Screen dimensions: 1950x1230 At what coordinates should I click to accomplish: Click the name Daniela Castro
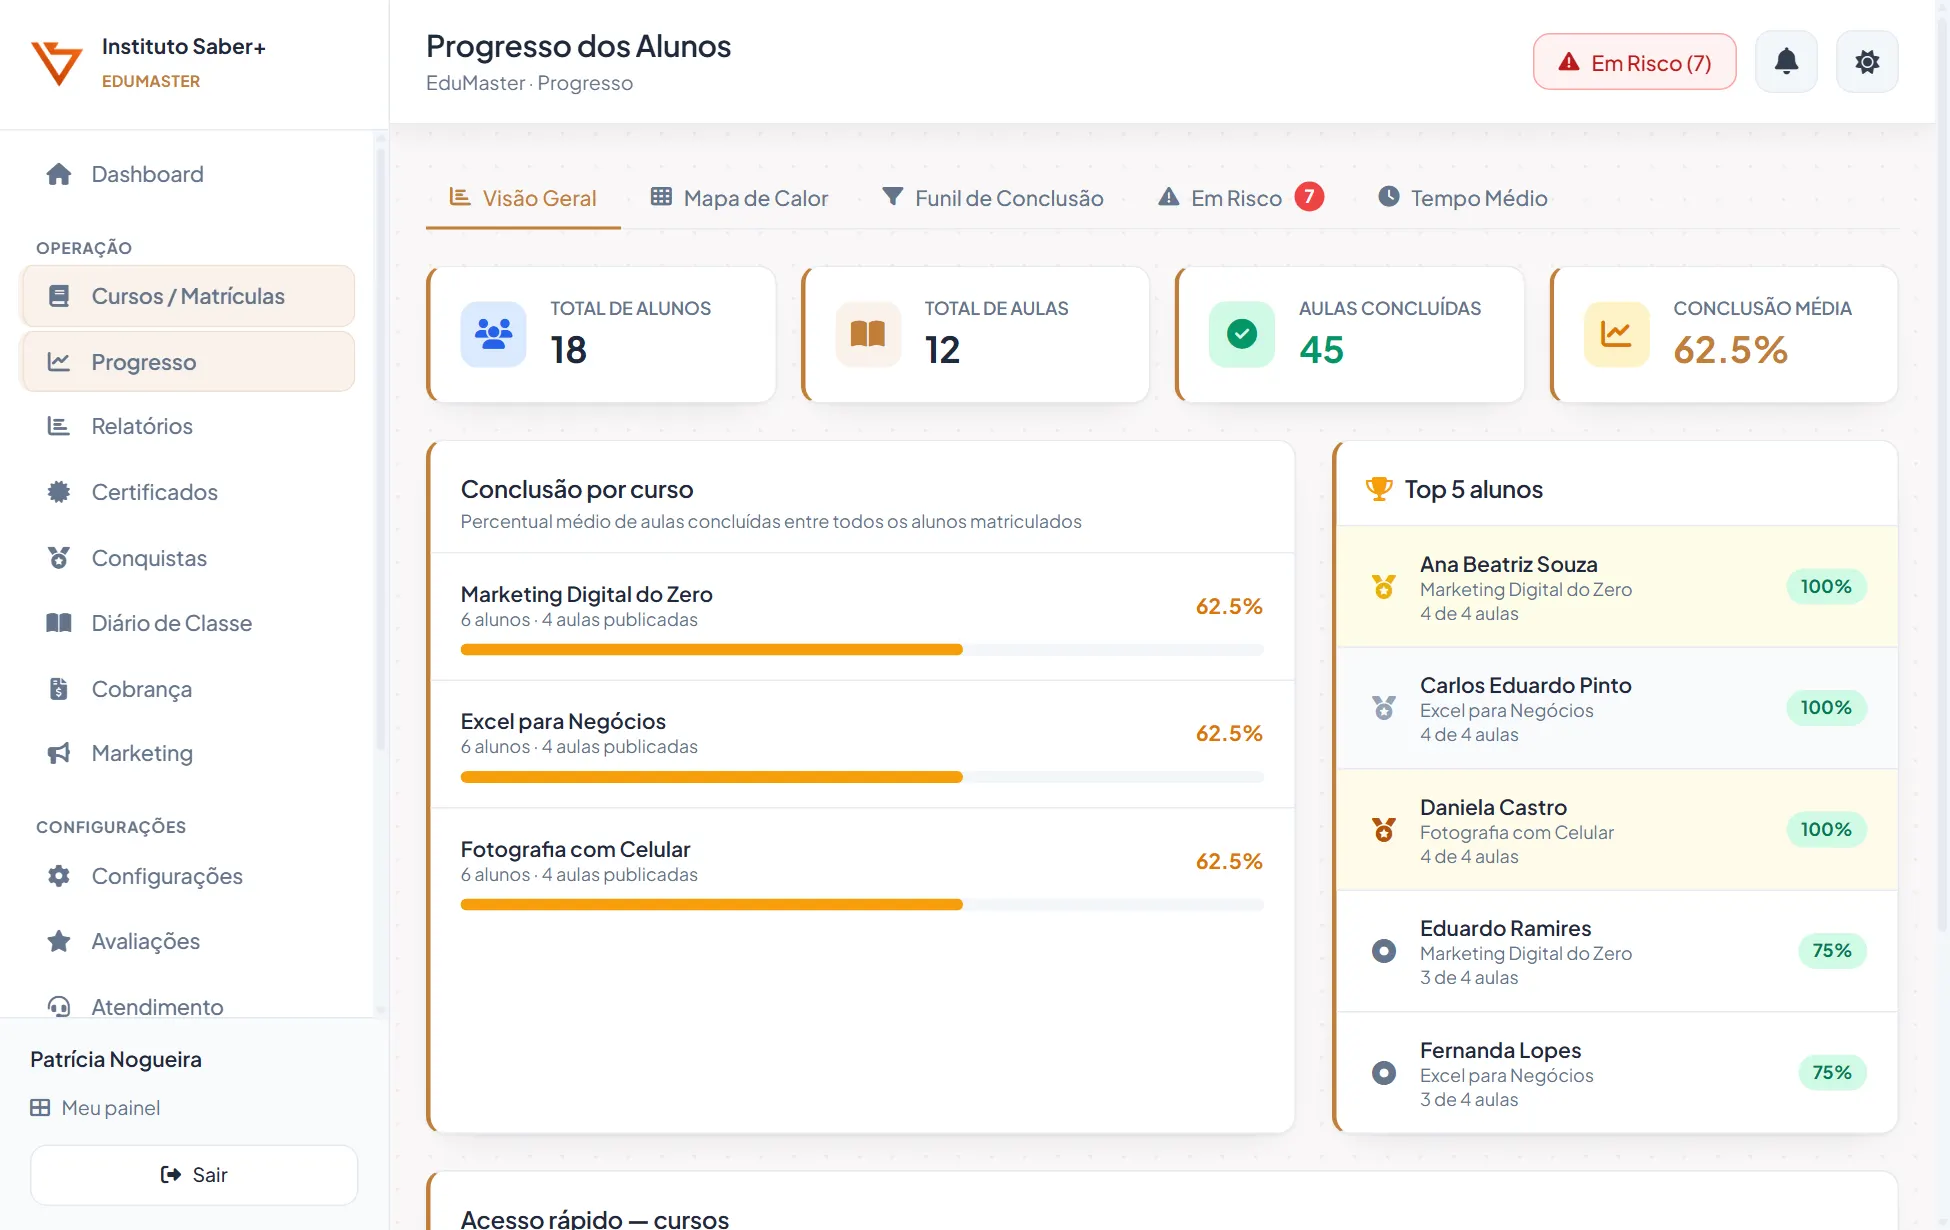[1493, 807]
